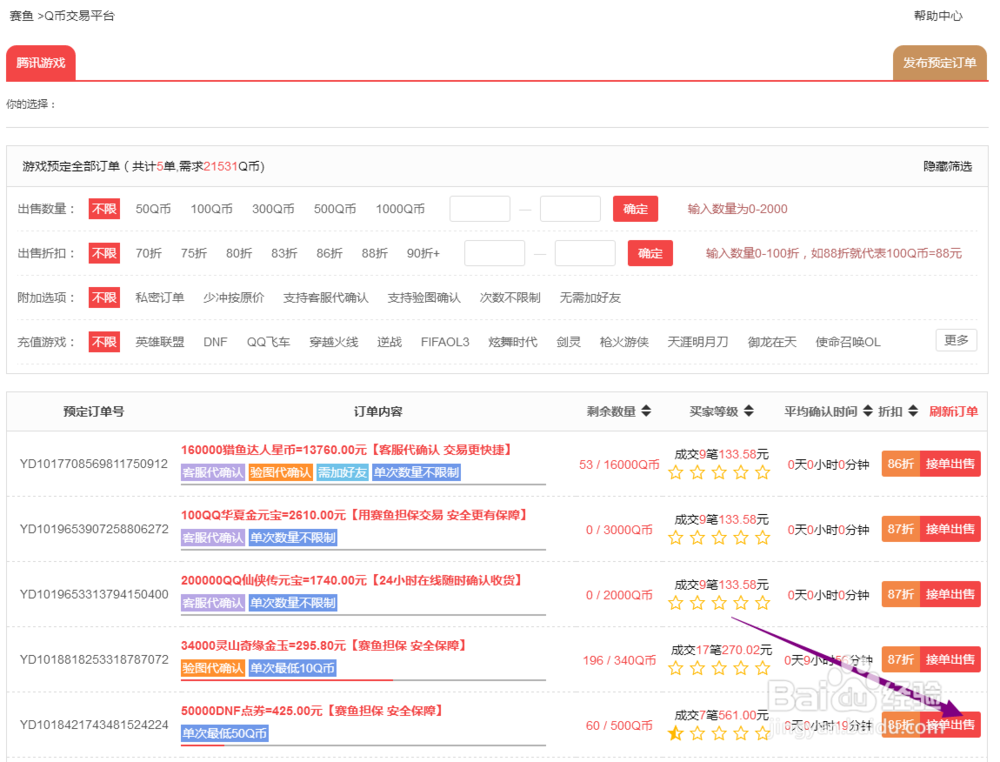This screenshot has height=762, width=1000.
Task: Select 300Q币 quantity filter
Action: pos(273,209)
